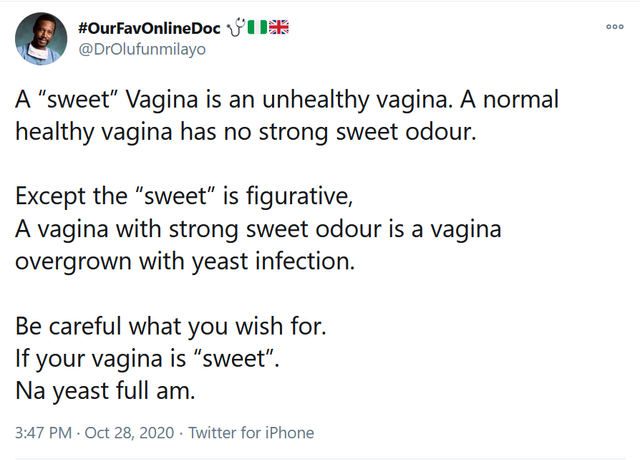The height and width of the screenshot is (460, 640).
Task: Click the 'overgrown with yeast infection' line
Action: point(185,262)
